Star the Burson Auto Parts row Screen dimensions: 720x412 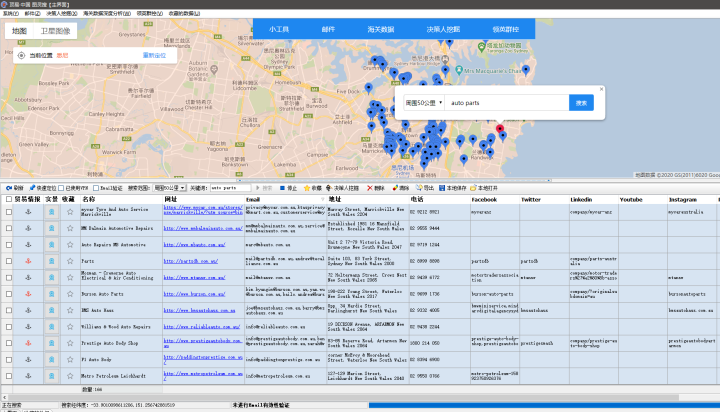point(70,293)
